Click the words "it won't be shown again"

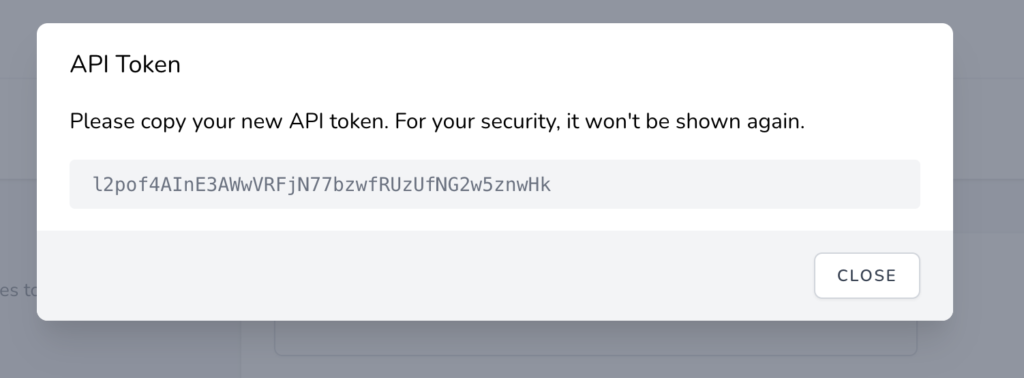click(x=684, y=121)
